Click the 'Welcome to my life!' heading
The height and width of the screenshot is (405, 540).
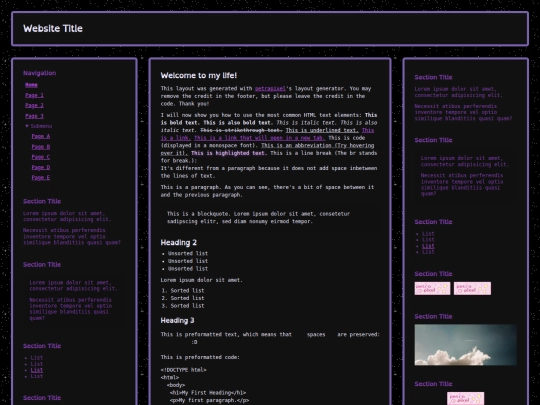pyautogui.click(x=199, y=75)
